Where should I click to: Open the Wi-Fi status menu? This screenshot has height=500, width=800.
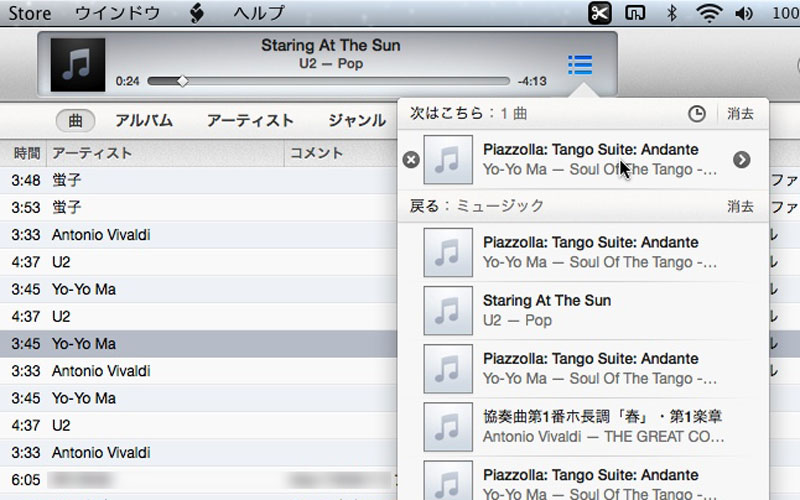[x=709, y=13]
